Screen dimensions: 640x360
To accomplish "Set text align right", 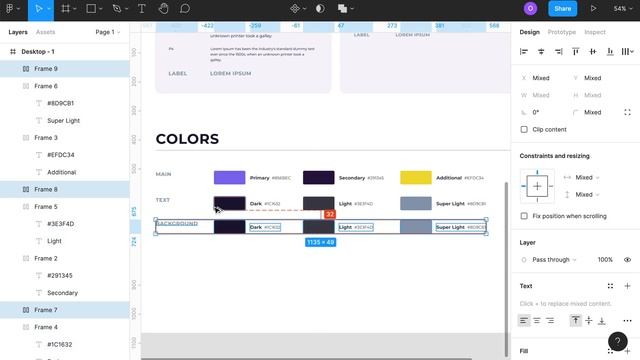I will pos(550,321).
